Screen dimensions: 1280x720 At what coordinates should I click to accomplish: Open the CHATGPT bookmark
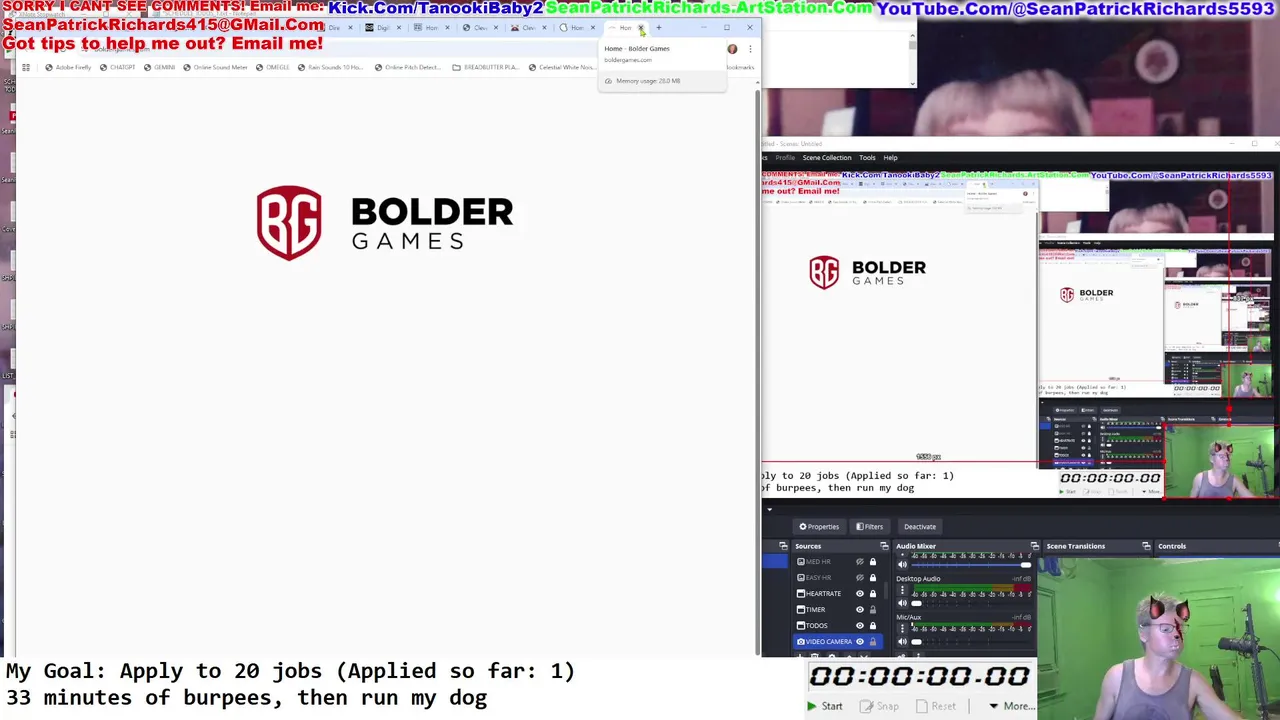coord(116,67)
